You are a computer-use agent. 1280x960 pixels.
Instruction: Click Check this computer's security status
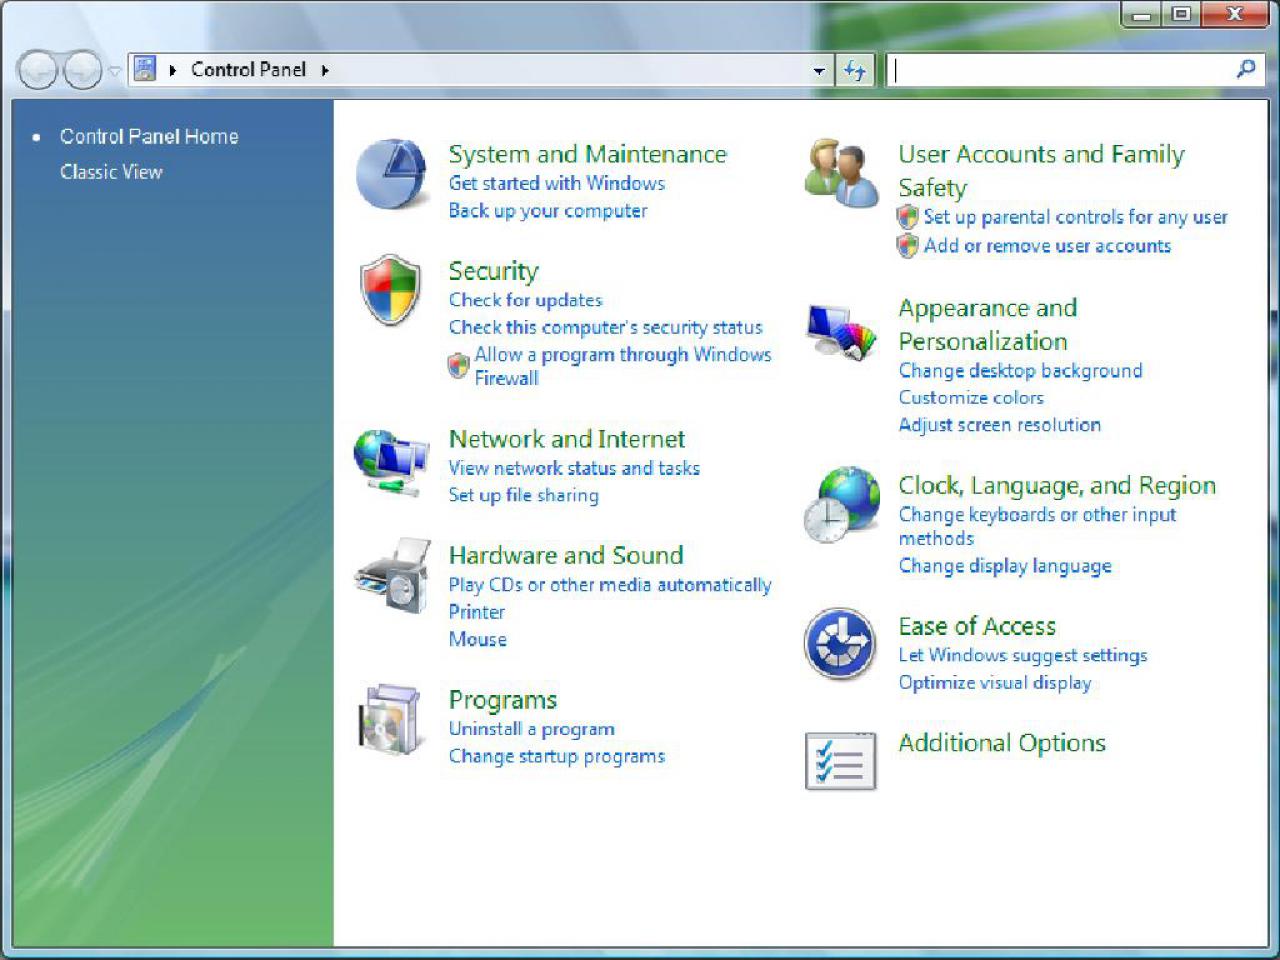tap(606, 327)
